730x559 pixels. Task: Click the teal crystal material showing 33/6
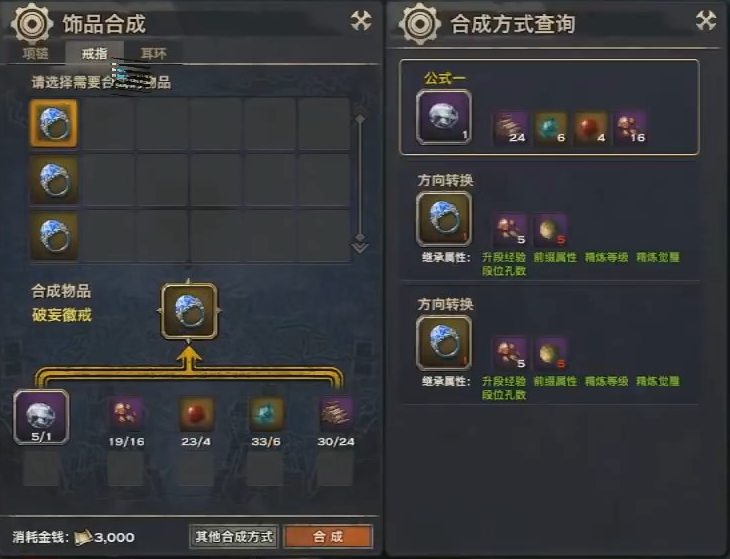(266, 414)
